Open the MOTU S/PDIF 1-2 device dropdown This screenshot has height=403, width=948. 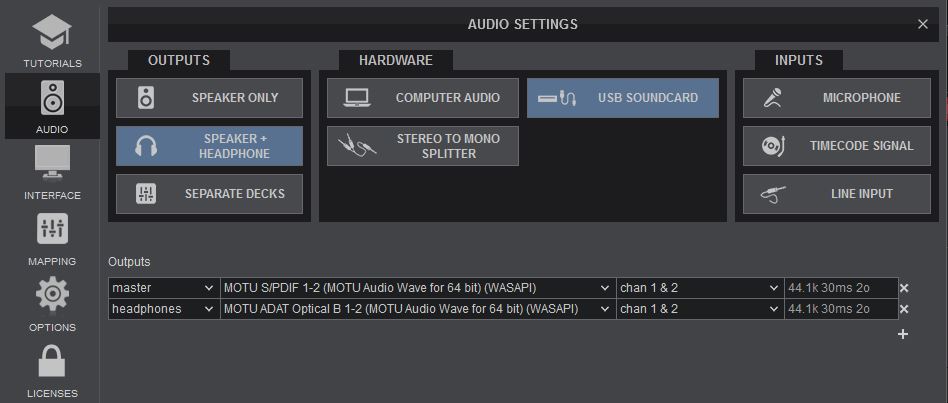[418, 288]
